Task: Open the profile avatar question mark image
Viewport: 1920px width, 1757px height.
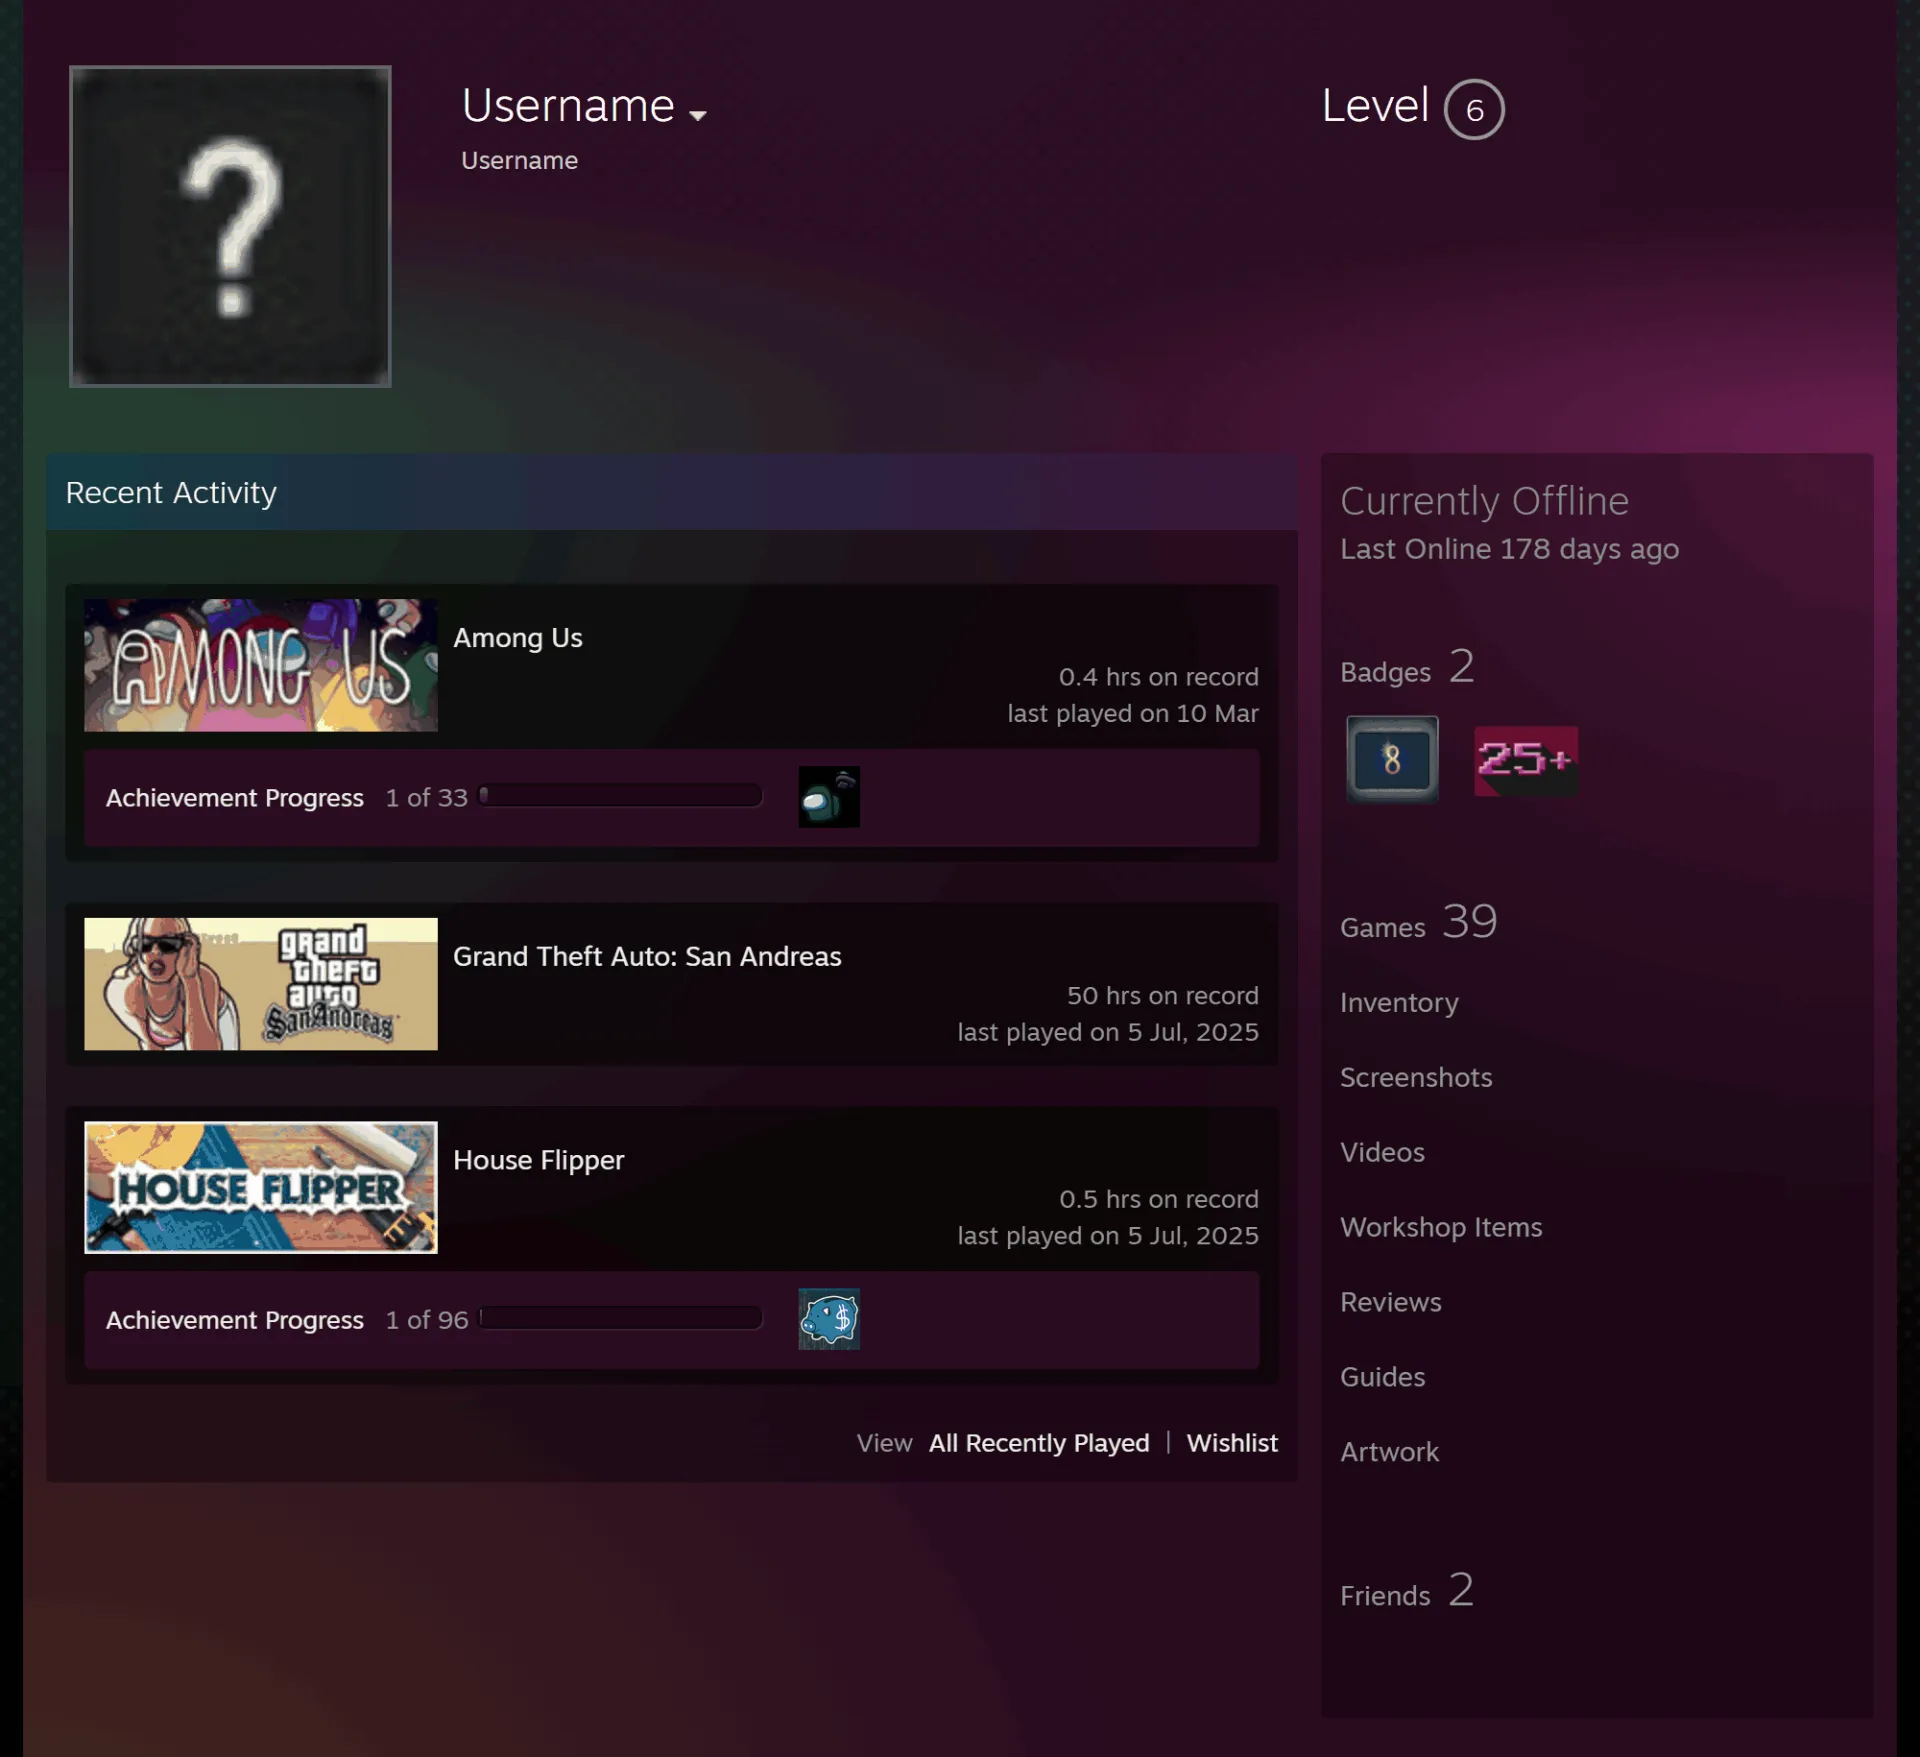Action: [x=230, y=226]
